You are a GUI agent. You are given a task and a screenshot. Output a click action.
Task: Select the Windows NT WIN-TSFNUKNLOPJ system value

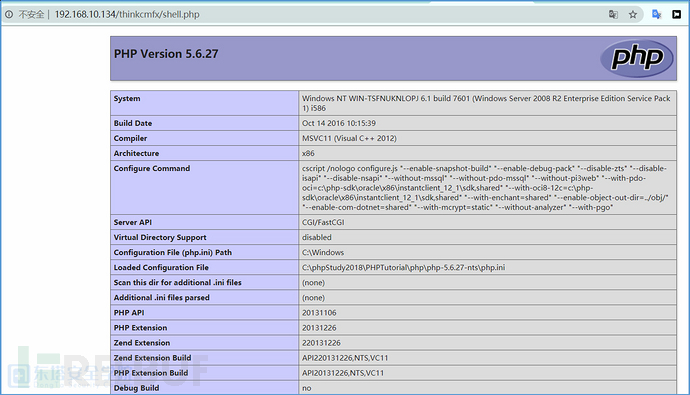[x=486, y=103]
